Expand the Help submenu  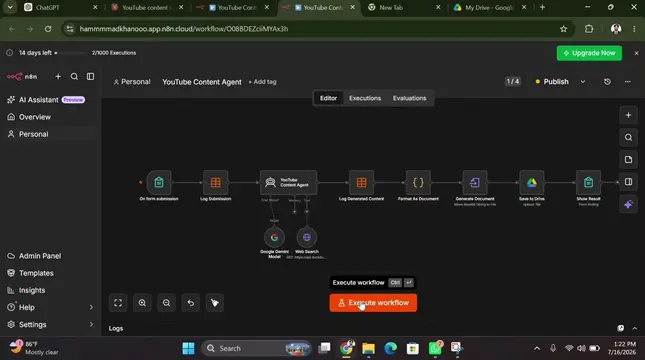coord(91,307)
